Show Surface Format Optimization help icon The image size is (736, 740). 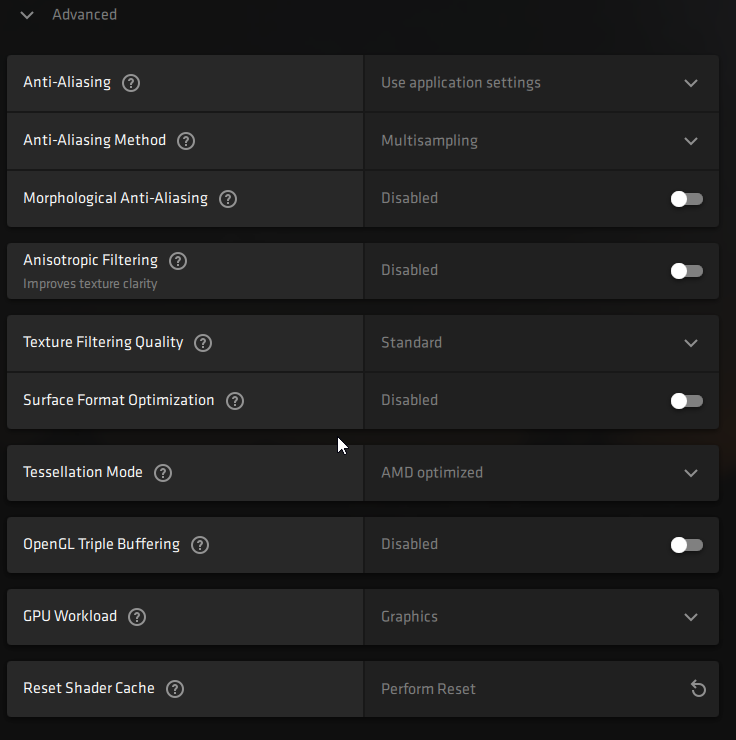point(235,401)
